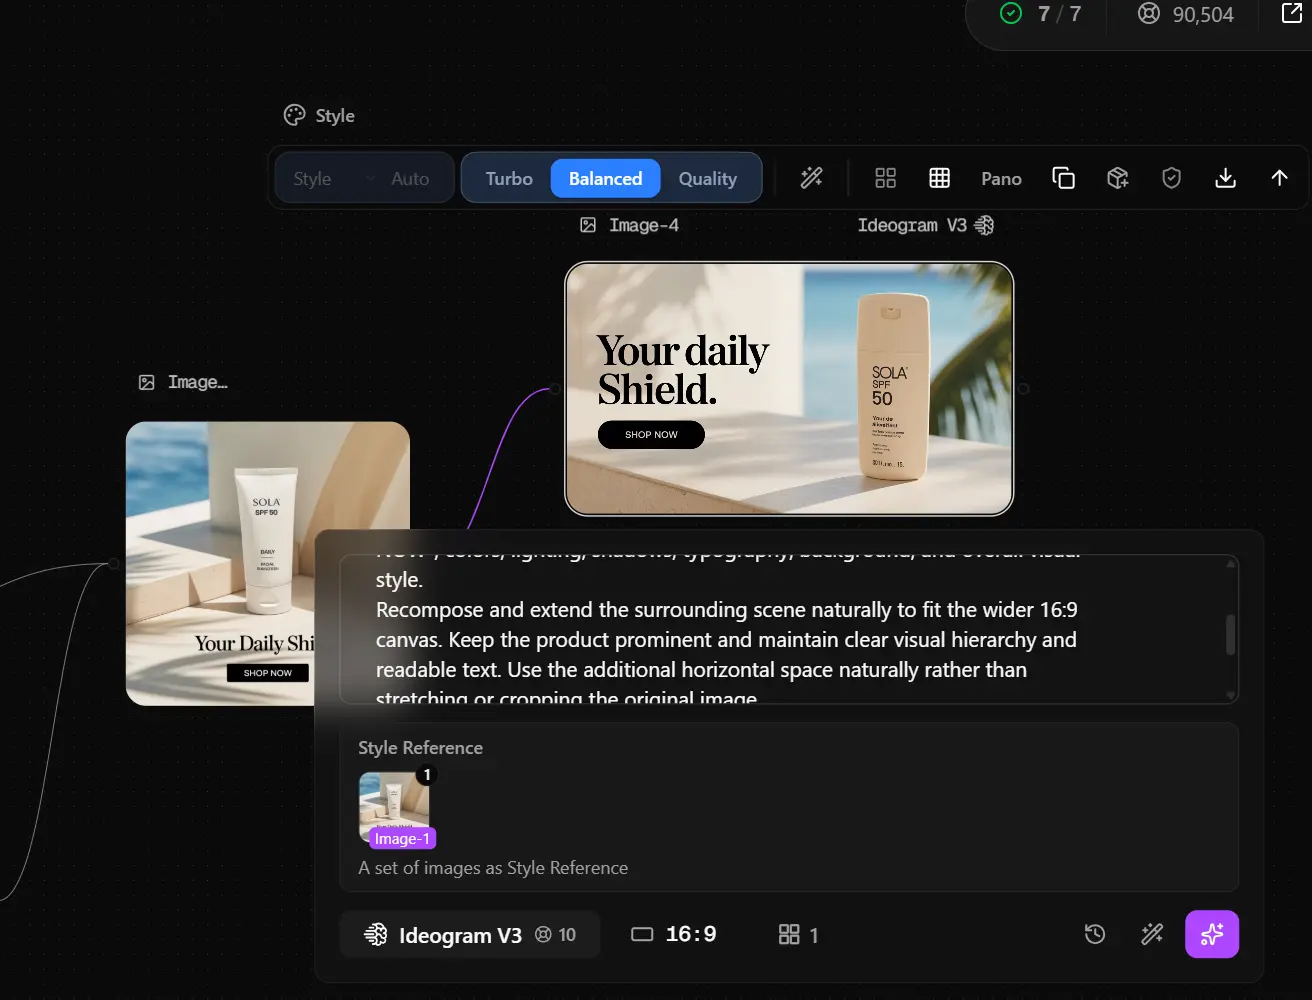Click the Style heading above the toolbar
This screenshot has width=1312, height=1000.
click(335, 115)
